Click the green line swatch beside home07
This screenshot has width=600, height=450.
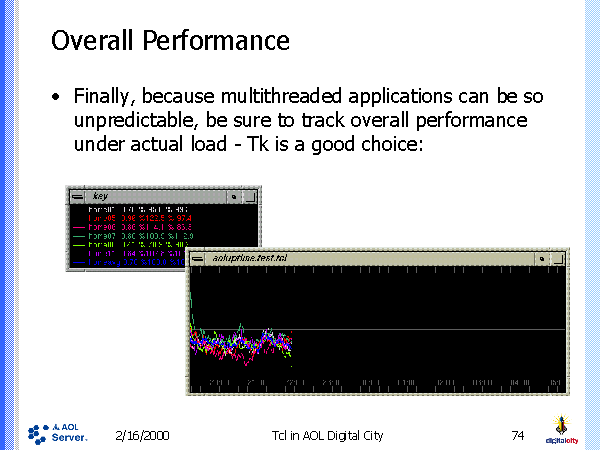[79, 236]
